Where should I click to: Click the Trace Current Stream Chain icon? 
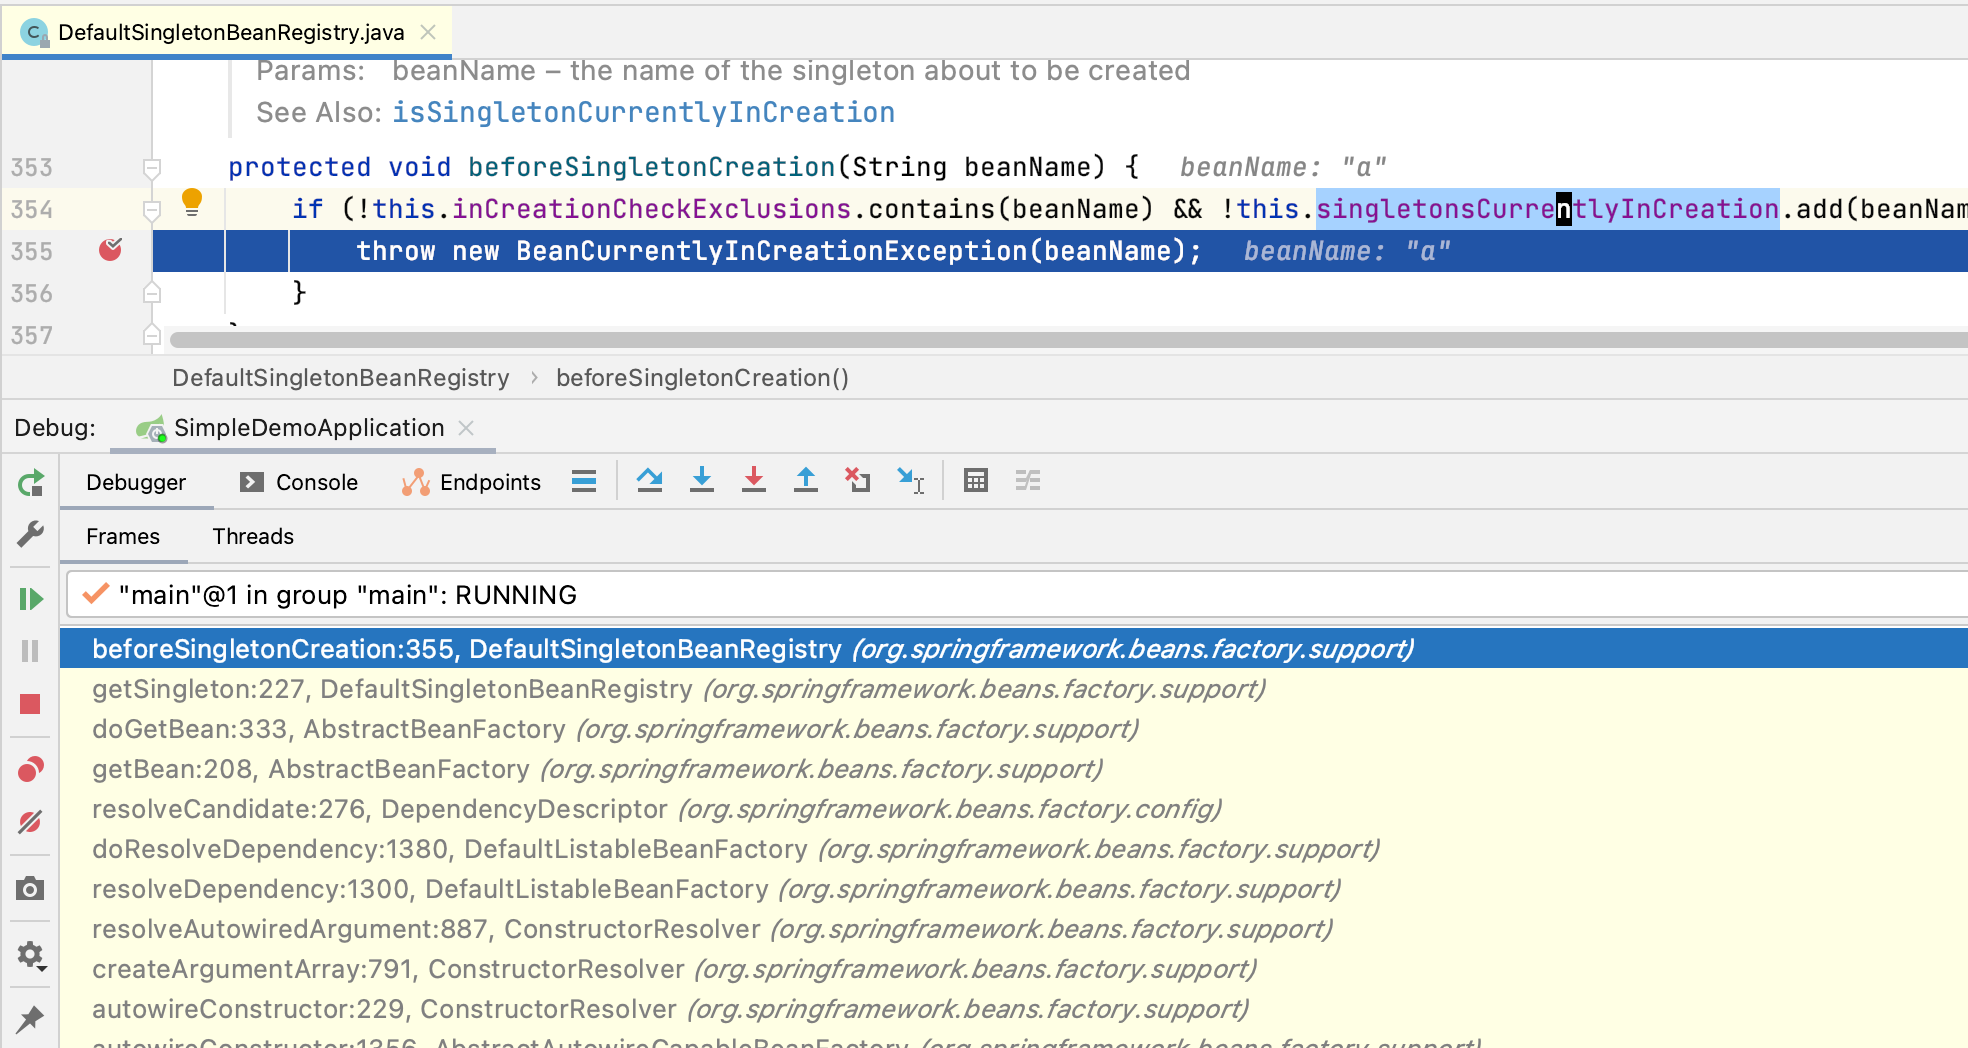point(1028,481)
